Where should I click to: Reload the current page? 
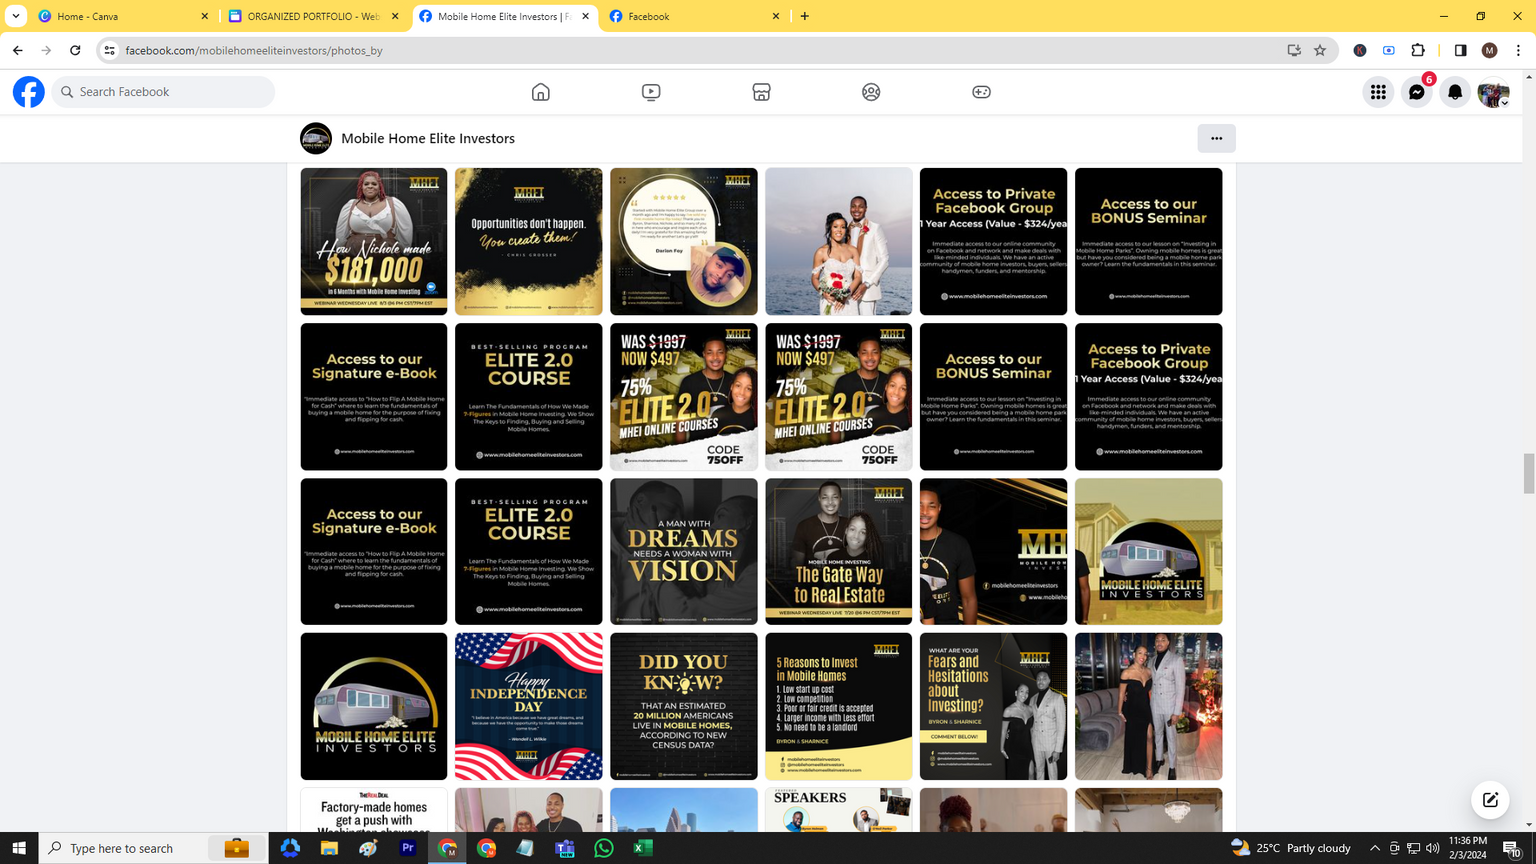[x=75, y=50]
